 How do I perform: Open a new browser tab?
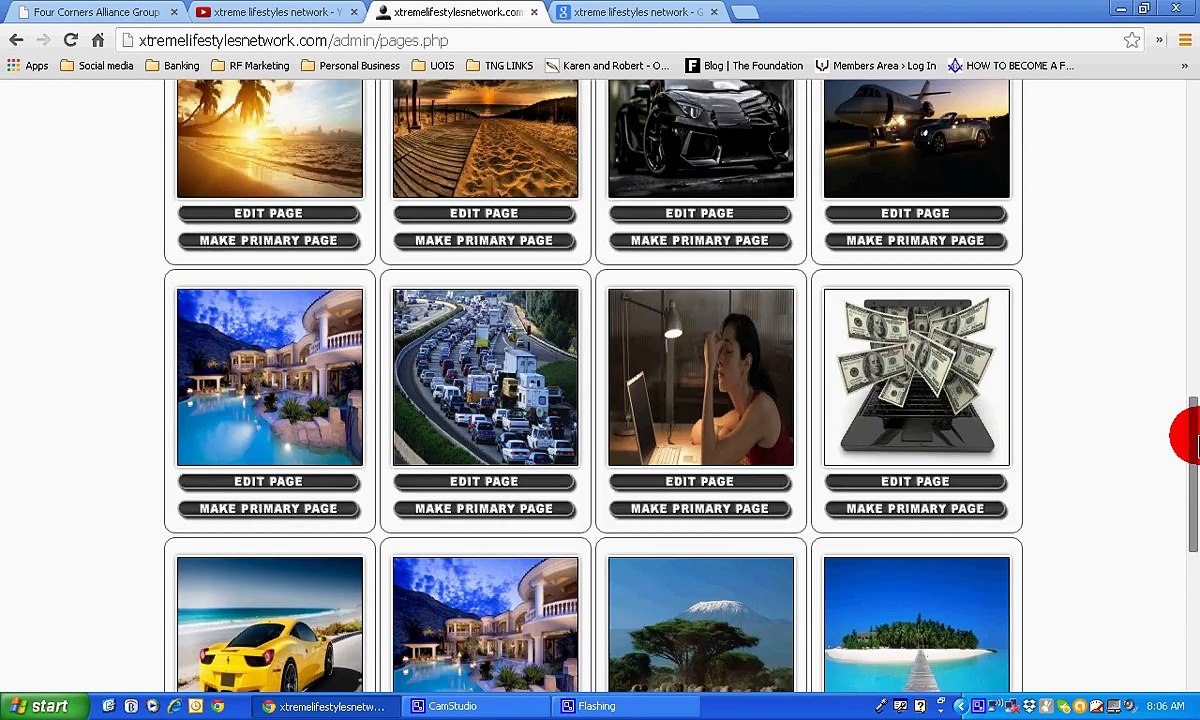(744, 12)
